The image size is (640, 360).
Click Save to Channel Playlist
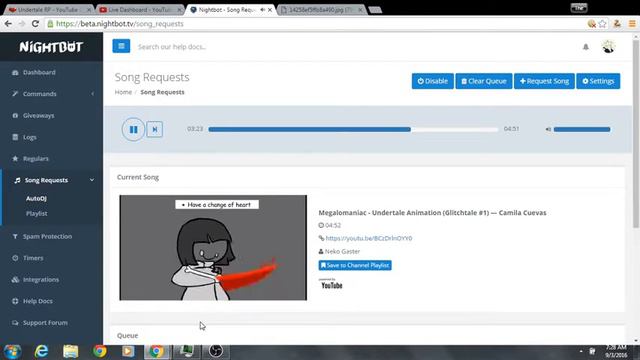355,265
